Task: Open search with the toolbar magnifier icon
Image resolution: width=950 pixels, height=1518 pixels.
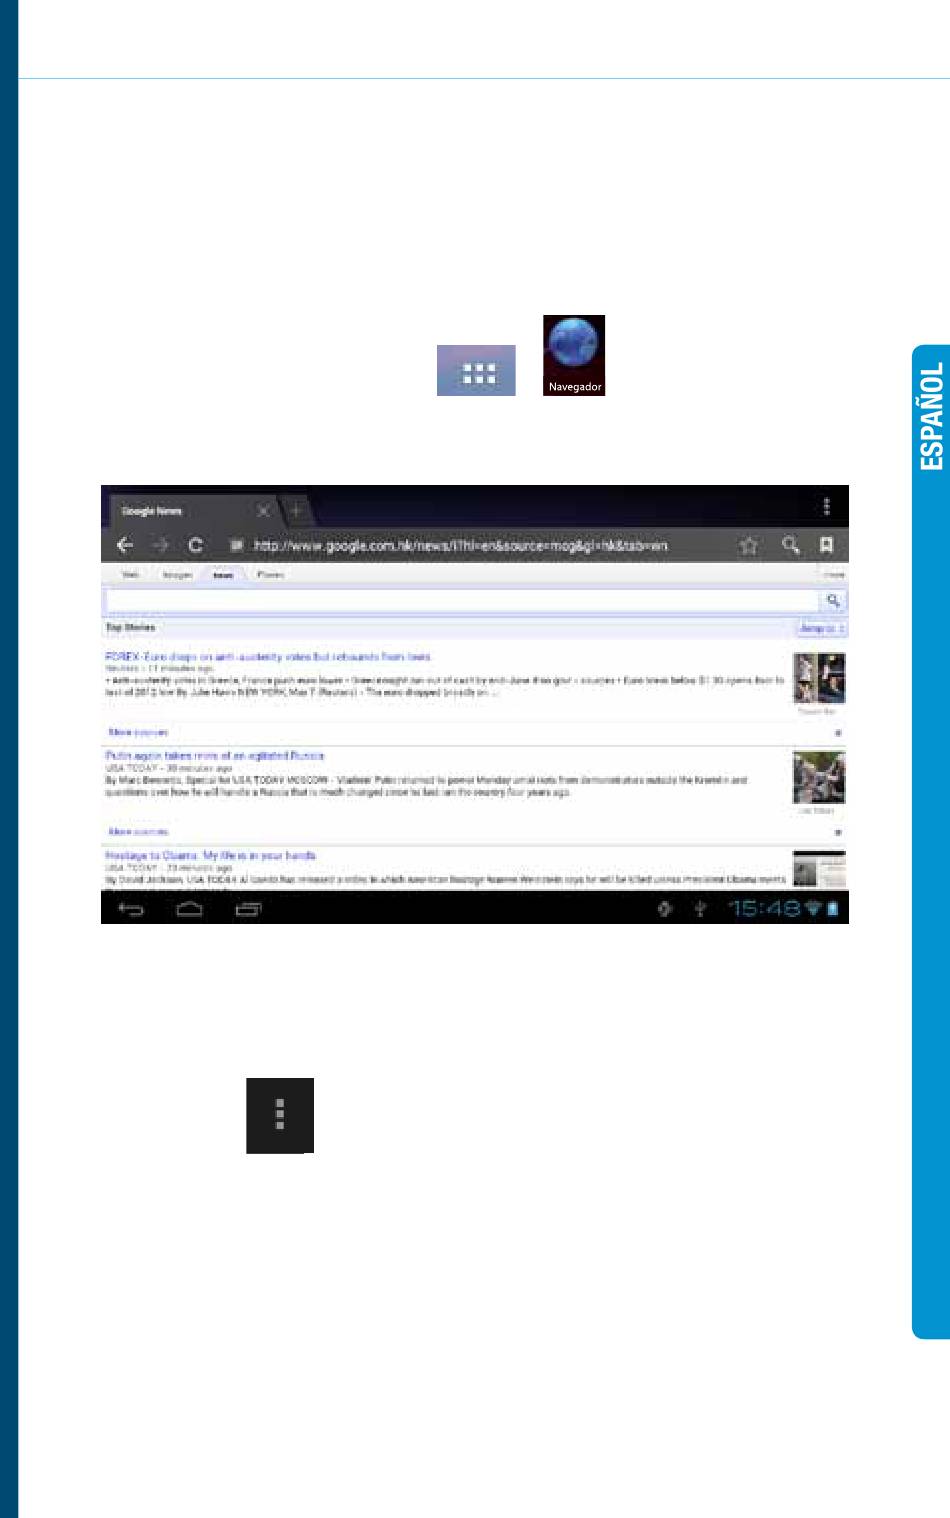Action: point(790,545)
